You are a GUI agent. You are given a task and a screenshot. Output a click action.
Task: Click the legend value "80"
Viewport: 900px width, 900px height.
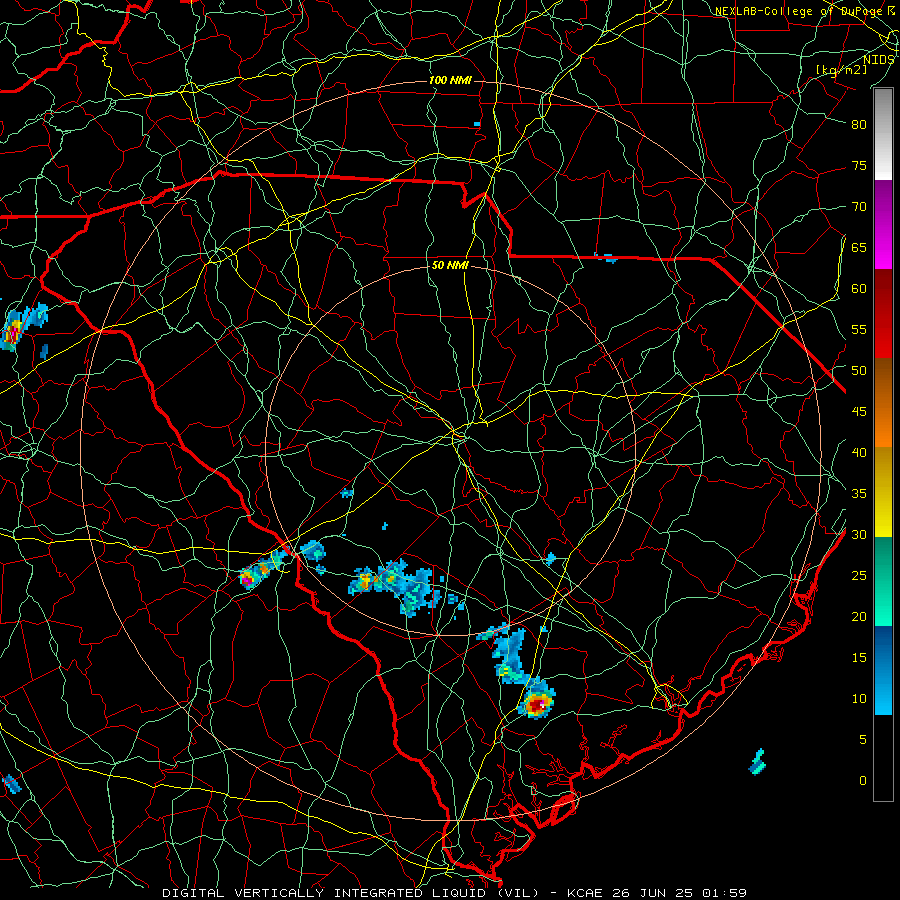(859, 125)
